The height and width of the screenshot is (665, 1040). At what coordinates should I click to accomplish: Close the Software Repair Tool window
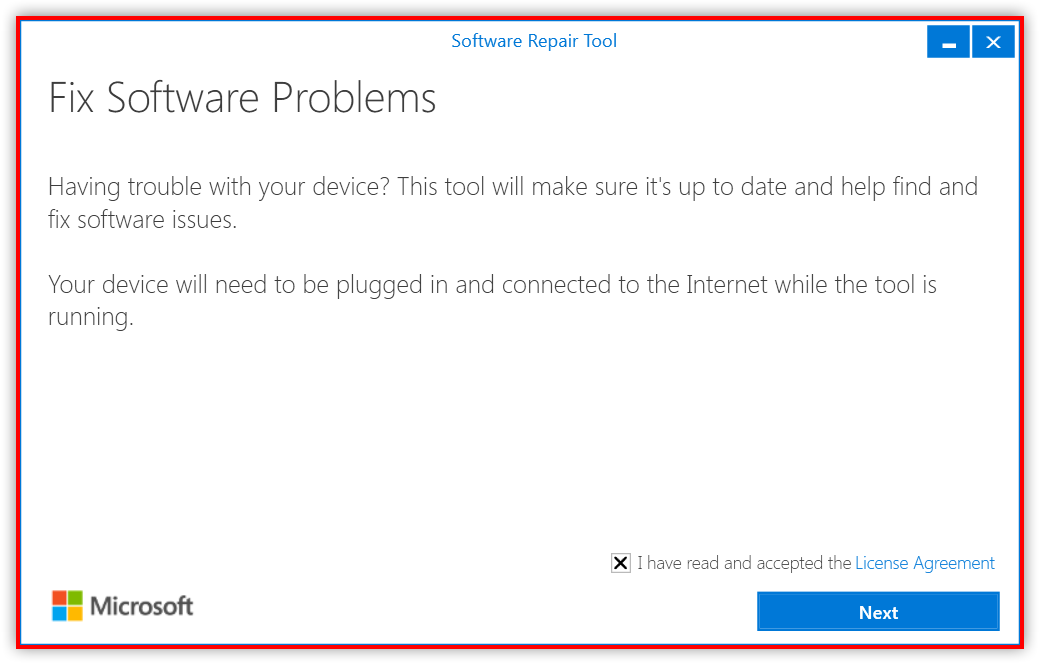(x=993, y=42)
